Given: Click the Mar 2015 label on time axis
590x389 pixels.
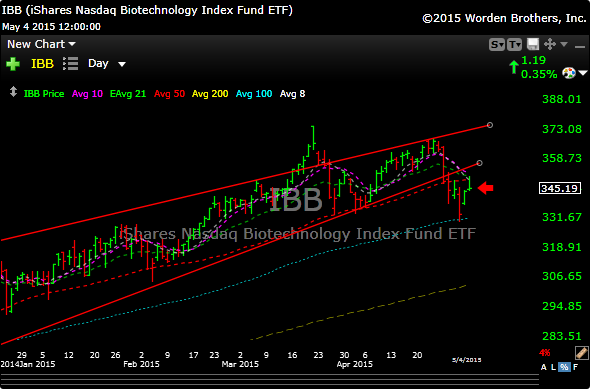Looking at the screenshot, I should [240, 364].
